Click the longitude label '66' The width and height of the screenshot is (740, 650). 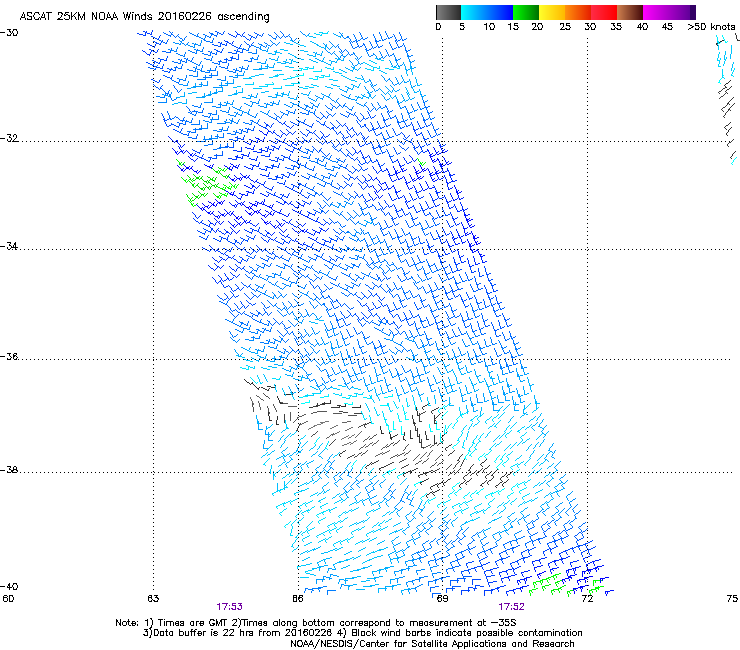297,599
